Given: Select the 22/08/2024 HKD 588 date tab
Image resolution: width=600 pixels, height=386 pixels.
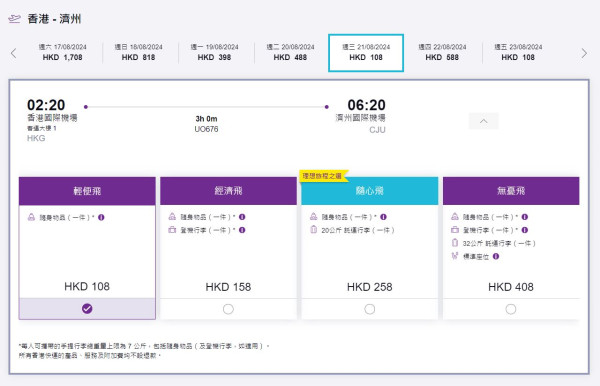Looking at the screenshot, I should (x=442, y=52).
